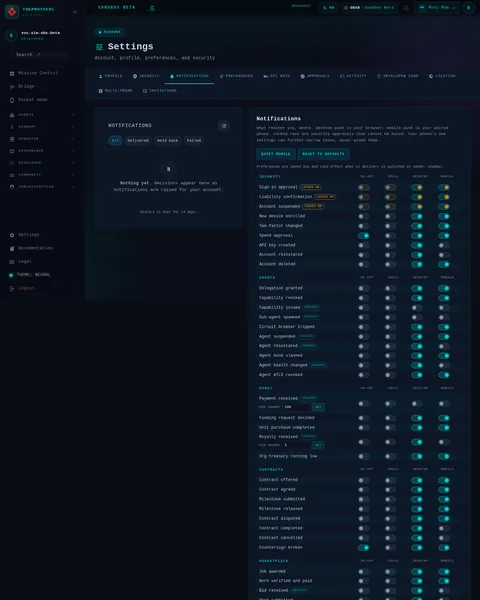Filter notifications by Delivered
This screenshot has width=480, height=600.
[138, 141]
